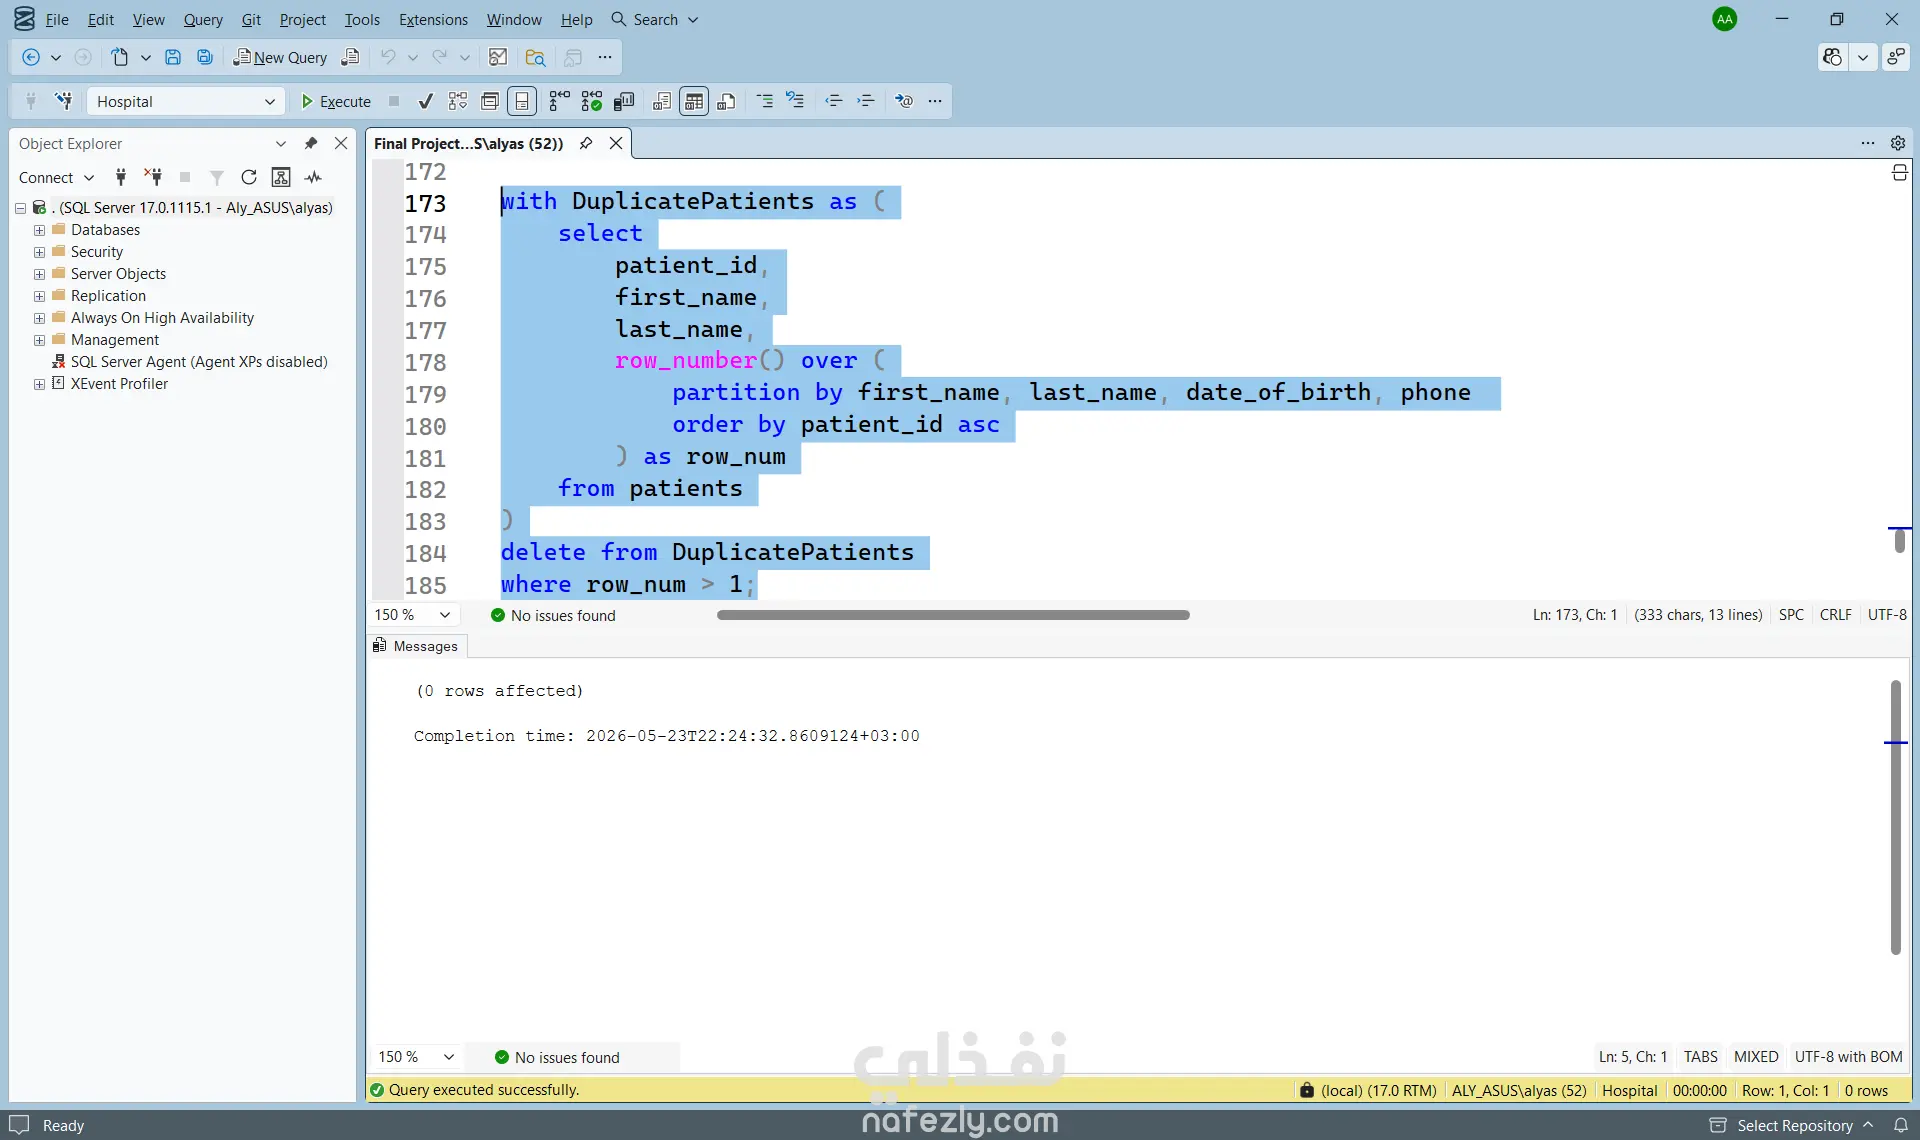Click the editor horizontal scrollbar
Screen dimensions: 1920x1140
click(953, 615)
